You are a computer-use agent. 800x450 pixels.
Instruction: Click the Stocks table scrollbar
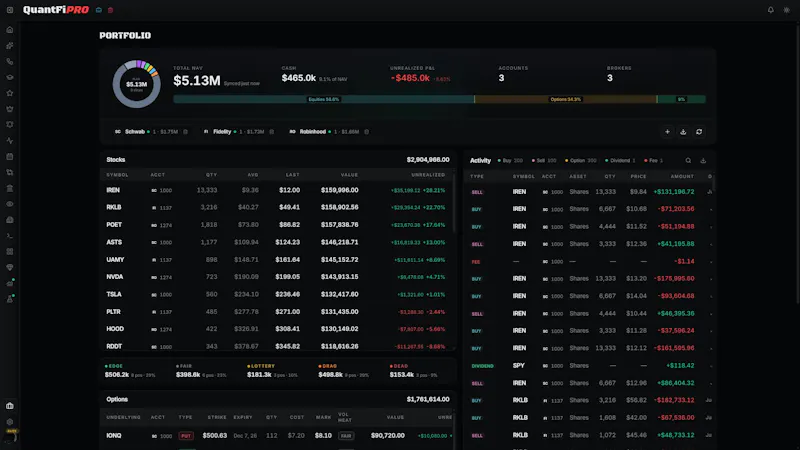coord(454,204)
